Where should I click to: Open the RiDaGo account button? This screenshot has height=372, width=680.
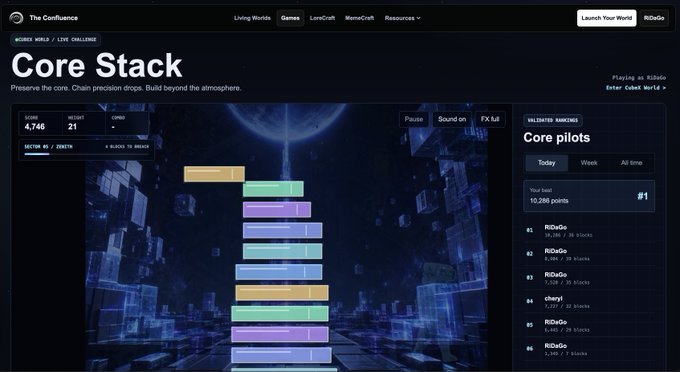[x=654, y=18]
